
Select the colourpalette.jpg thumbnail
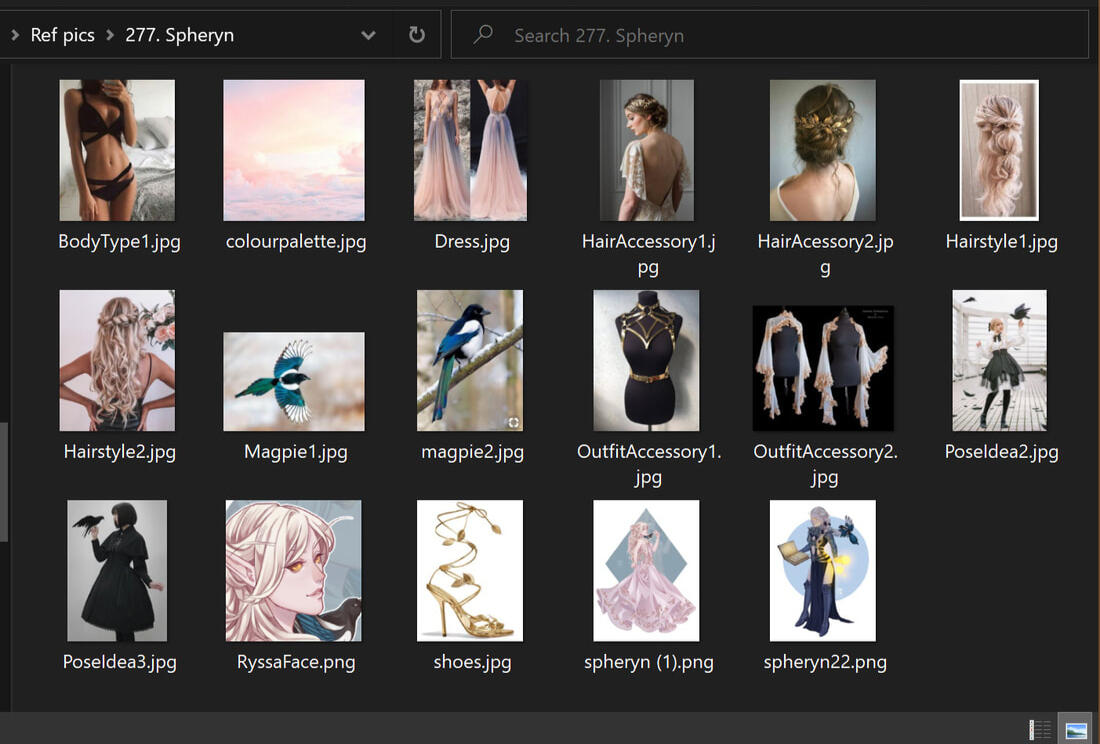point(294,150)
